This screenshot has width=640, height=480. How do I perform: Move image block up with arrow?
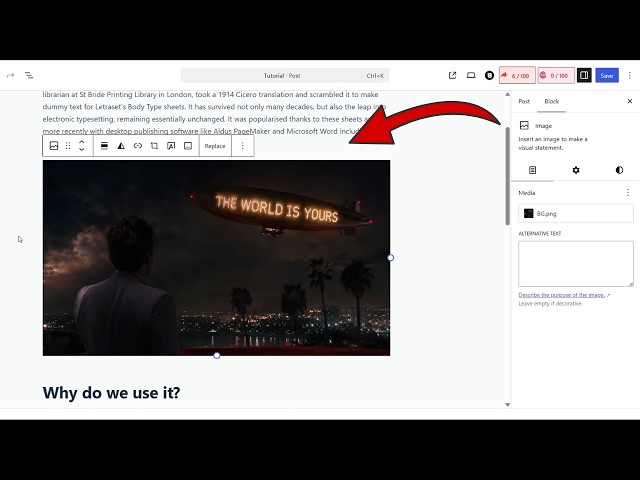(x=82, y=142)
